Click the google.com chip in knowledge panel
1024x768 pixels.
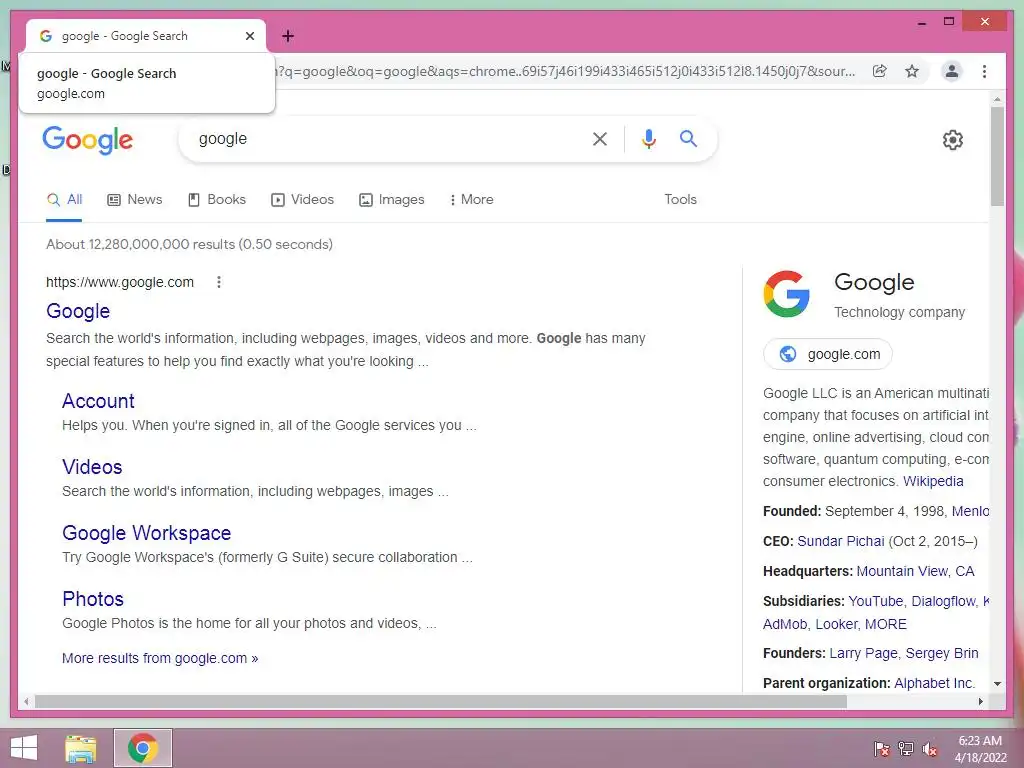pos(828,354)
